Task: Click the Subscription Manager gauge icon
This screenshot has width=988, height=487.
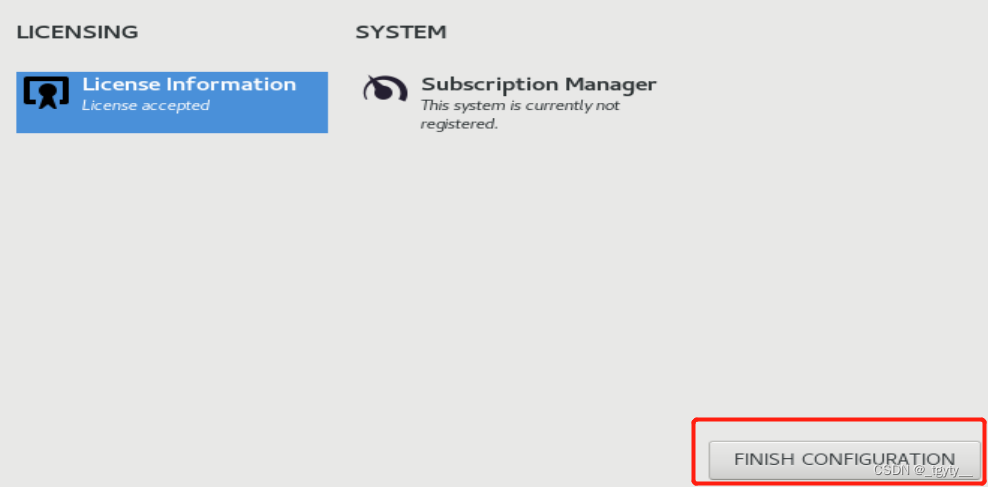Action: pos(384,90)
